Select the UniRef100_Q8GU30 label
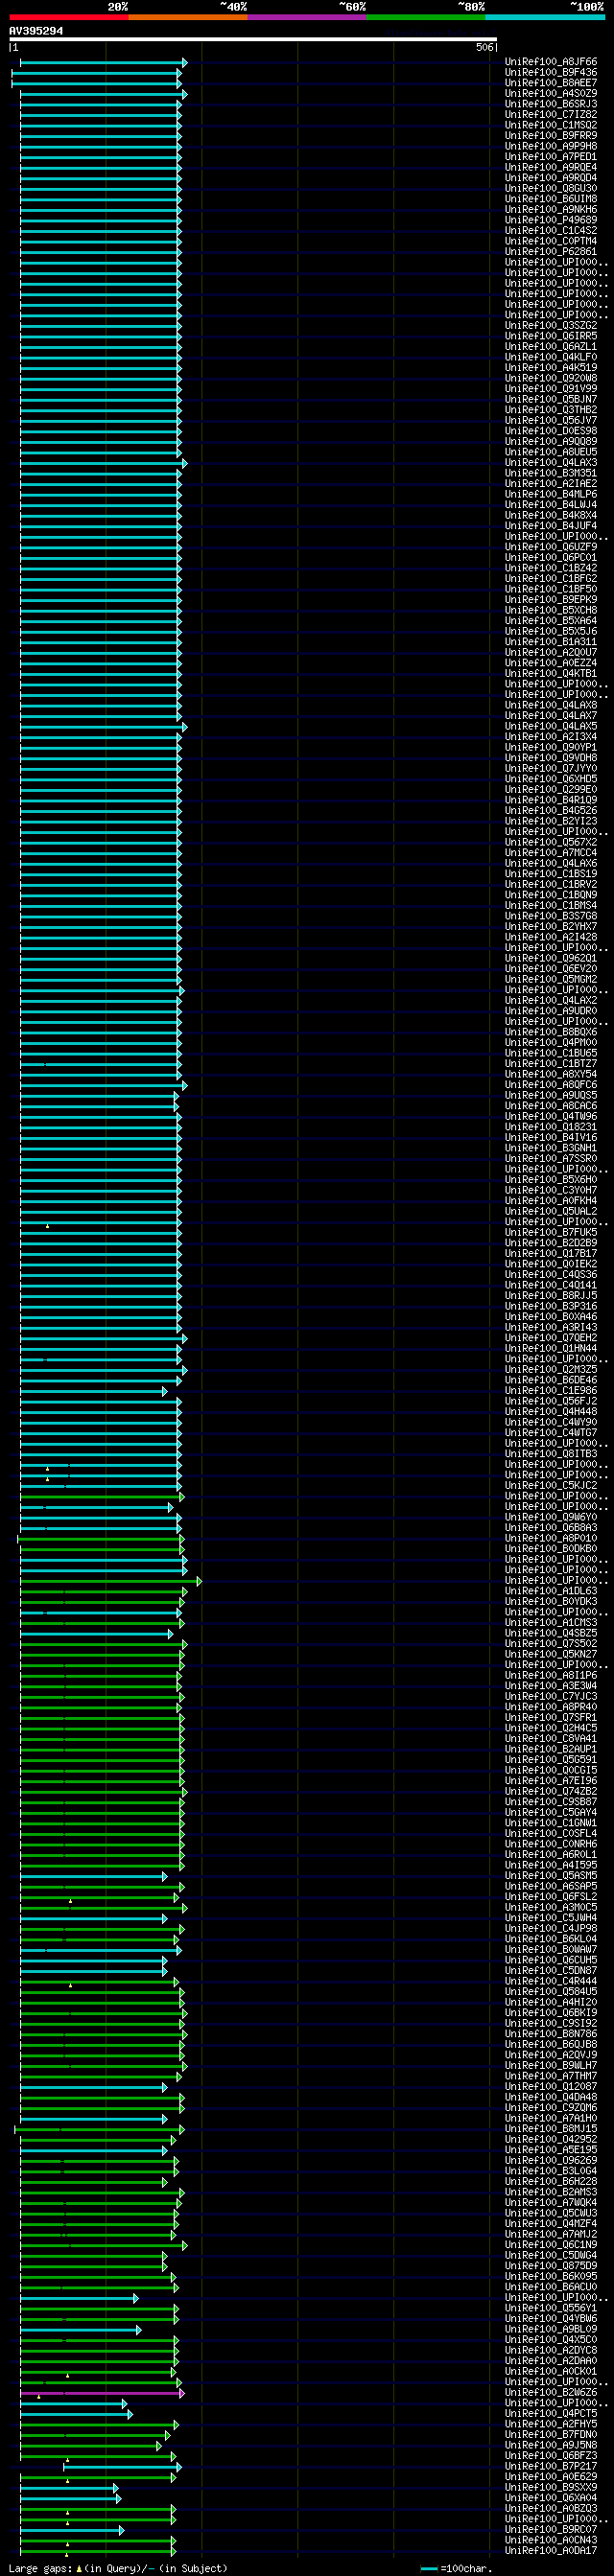Screen dimensions: 614x2576 point(551,189)
